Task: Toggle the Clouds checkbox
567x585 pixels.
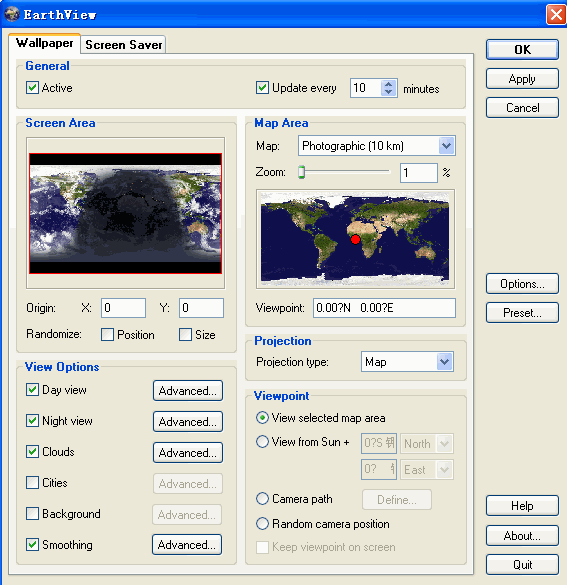Action: 32,451
